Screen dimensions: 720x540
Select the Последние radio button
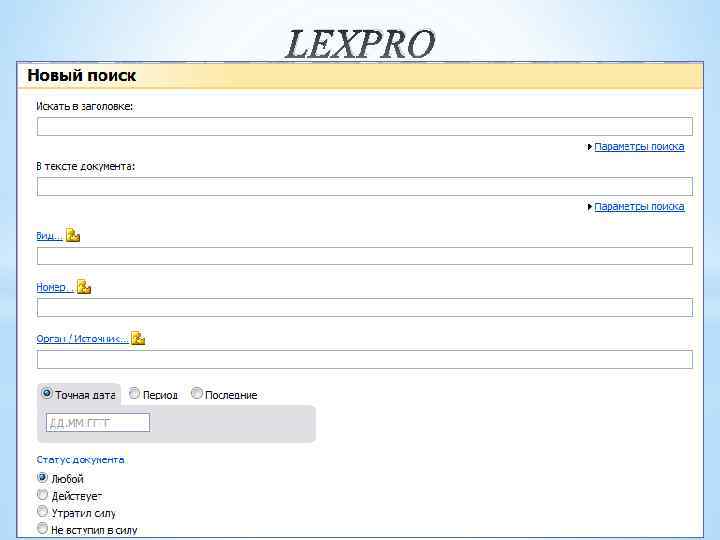pyautogui.click(x=197, y=394)
